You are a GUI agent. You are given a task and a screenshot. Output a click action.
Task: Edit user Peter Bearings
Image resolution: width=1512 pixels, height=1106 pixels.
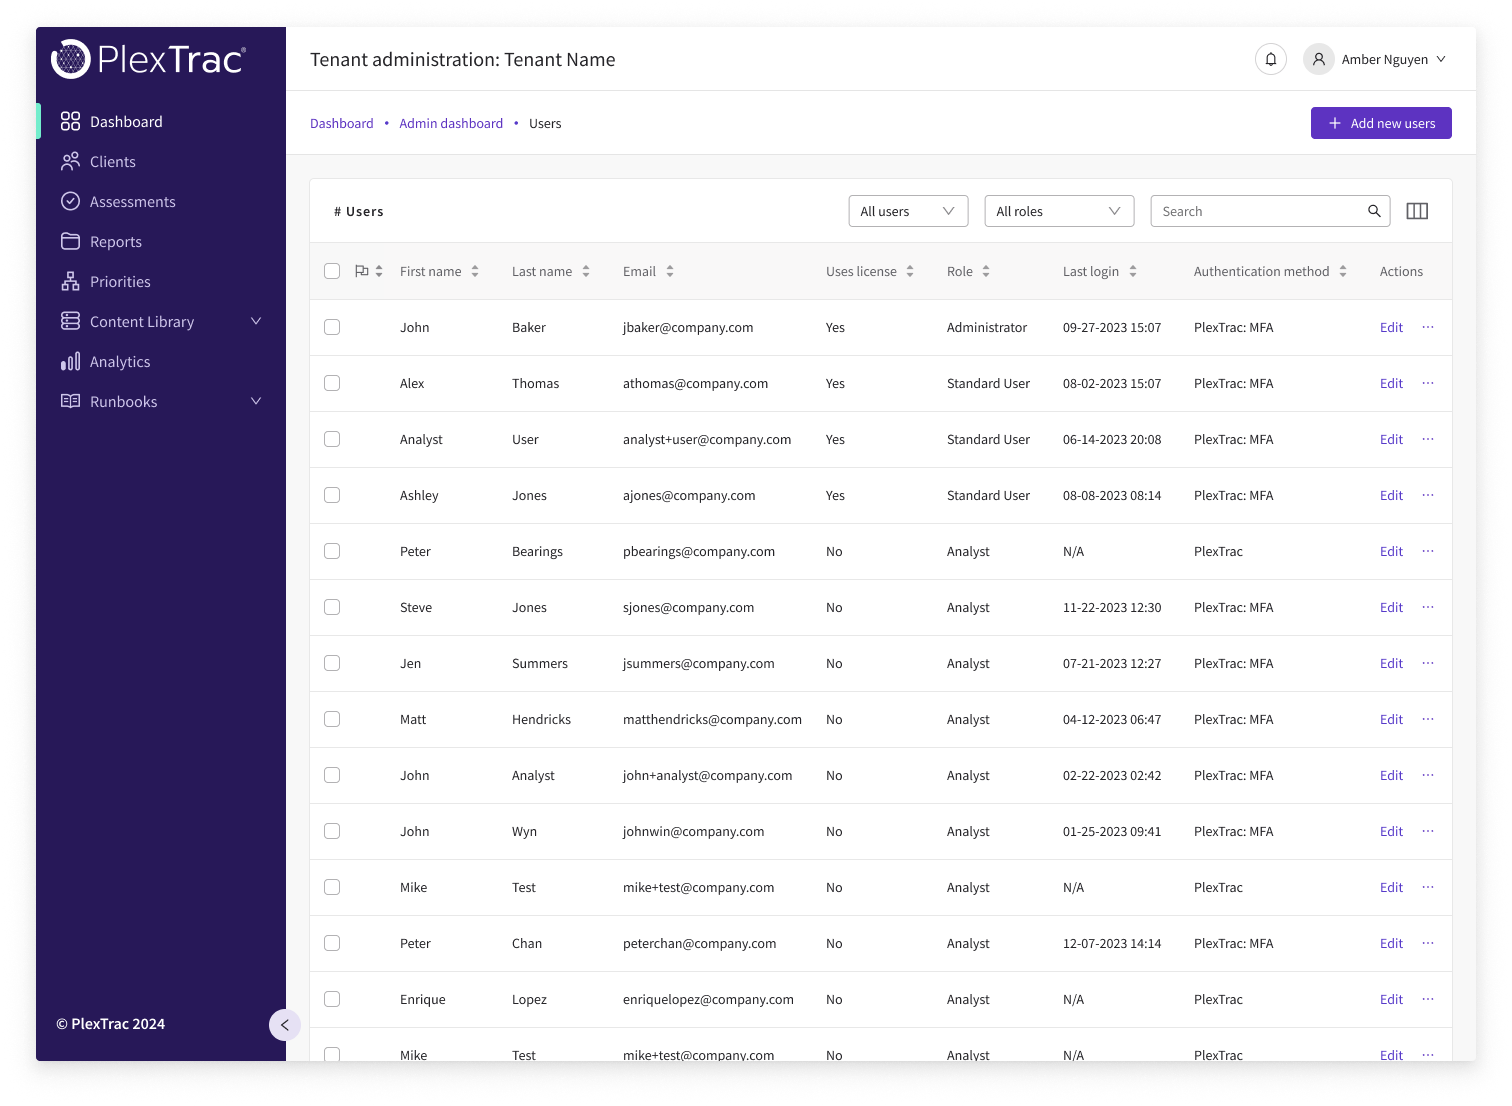coord(1391,551)
